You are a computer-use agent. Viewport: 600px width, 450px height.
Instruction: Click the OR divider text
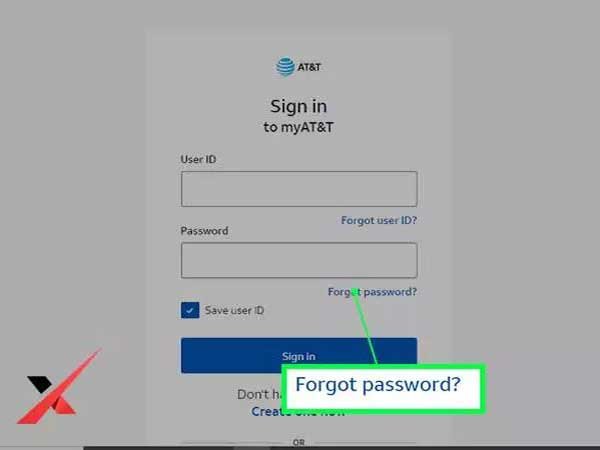pos(299,442)
